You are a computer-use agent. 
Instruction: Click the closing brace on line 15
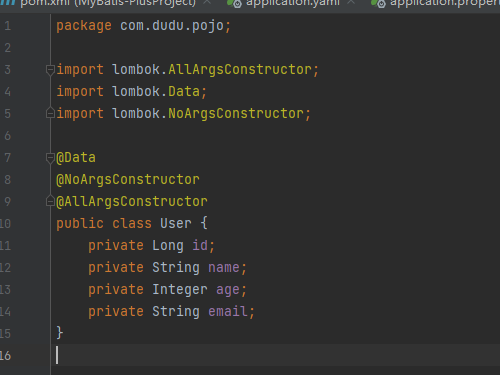point(60,333)
